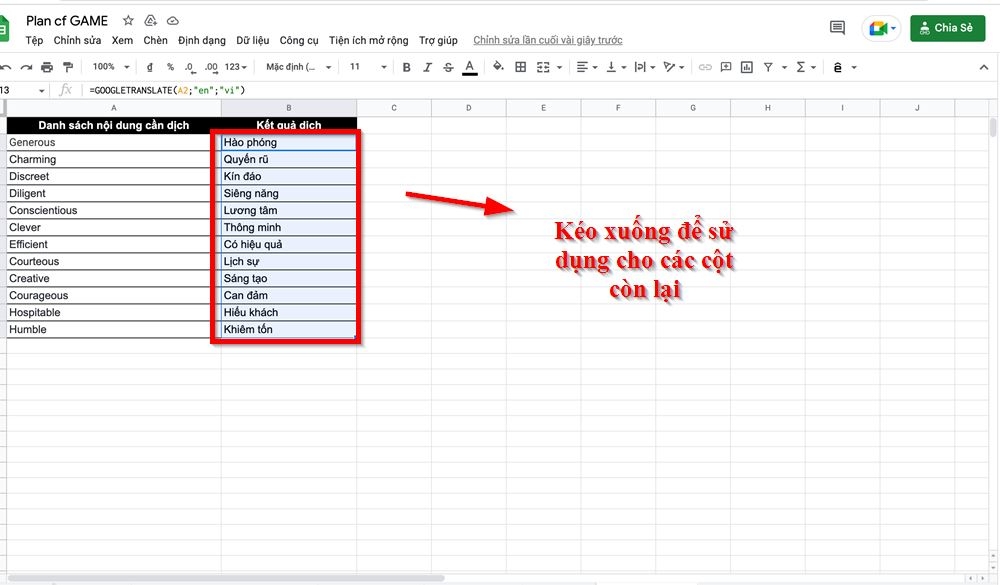Open the fill color bucket

click(x=499, y=66)
